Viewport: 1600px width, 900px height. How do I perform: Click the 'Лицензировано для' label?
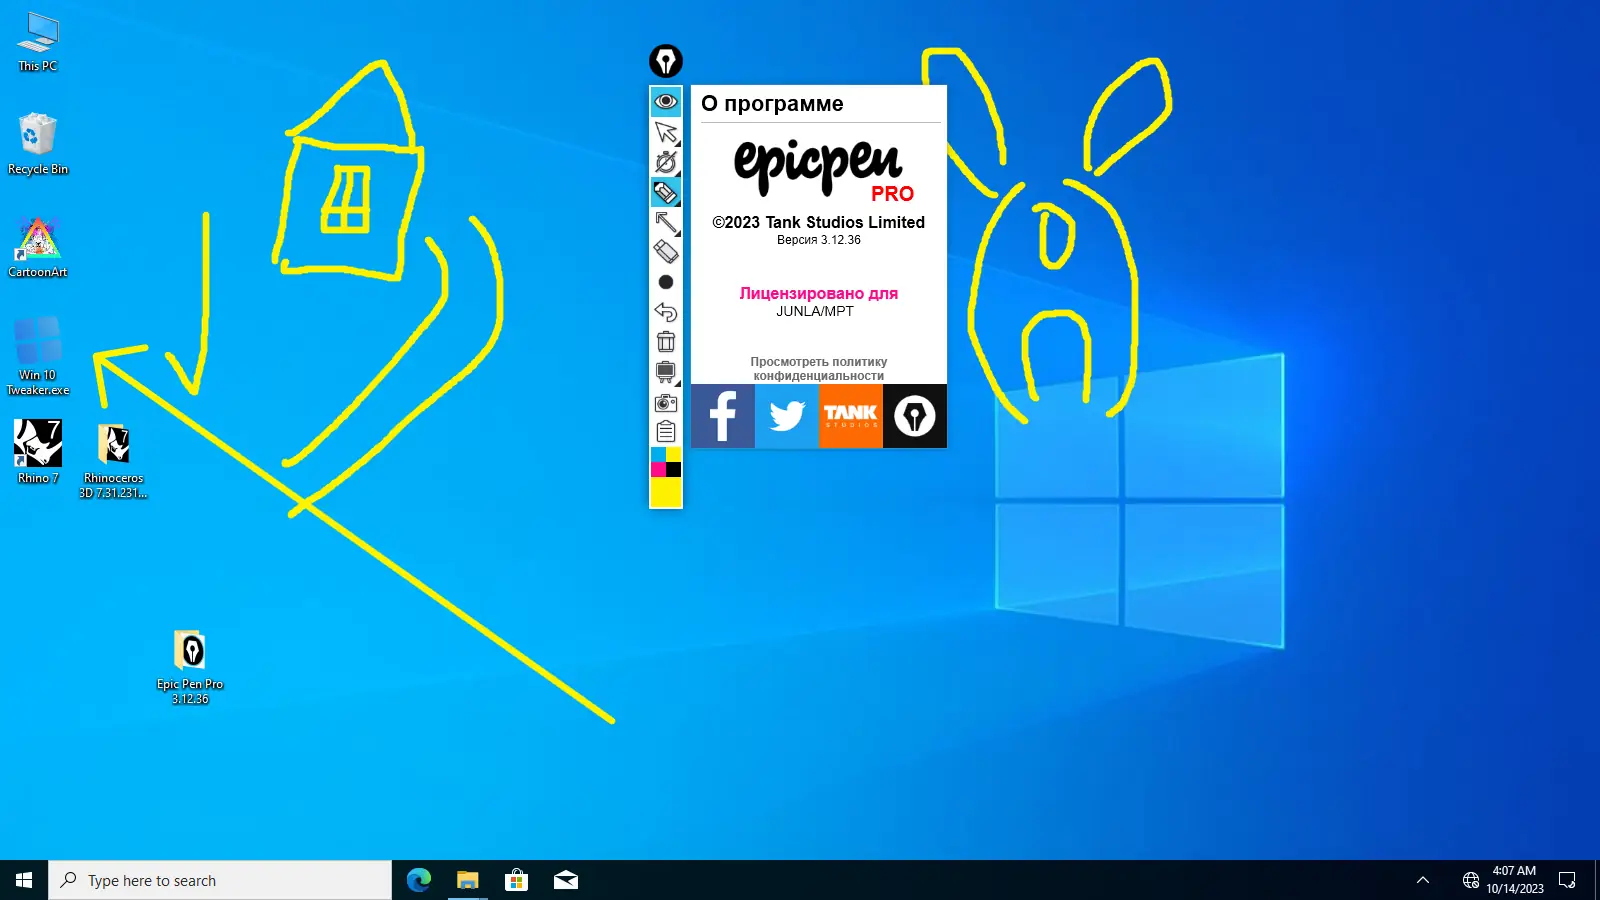click(819, 293)
